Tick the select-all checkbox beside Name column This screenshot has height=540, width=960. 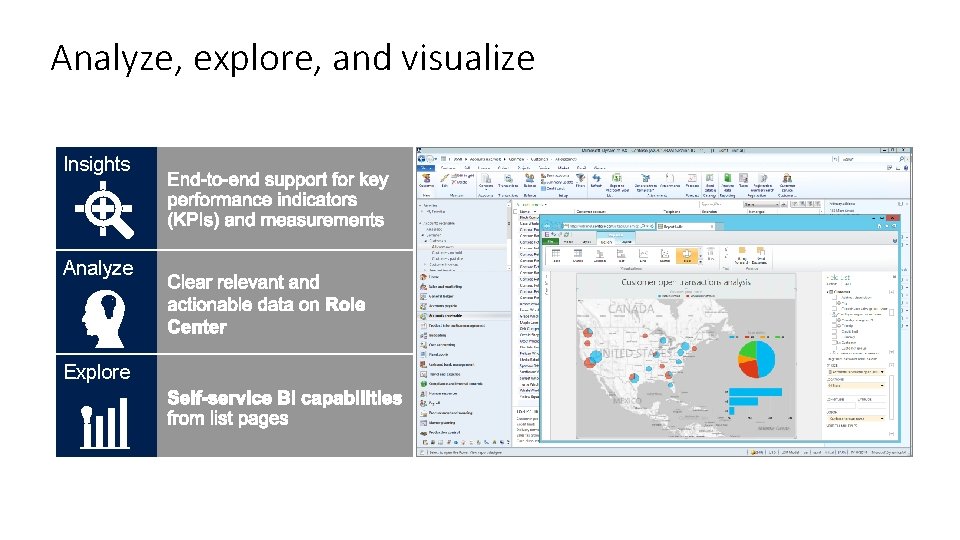(x=516, y=211)
